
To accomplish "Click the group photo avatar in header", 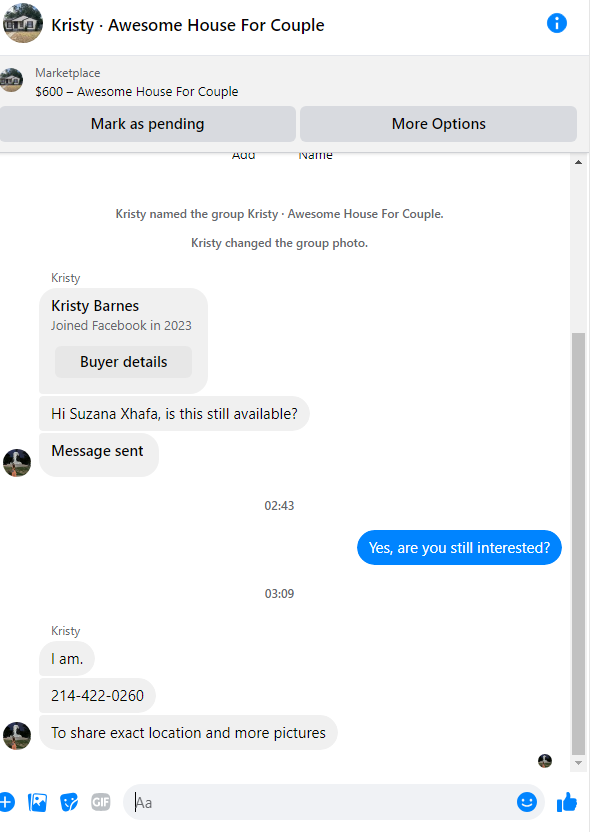I will tap(22, 23).
